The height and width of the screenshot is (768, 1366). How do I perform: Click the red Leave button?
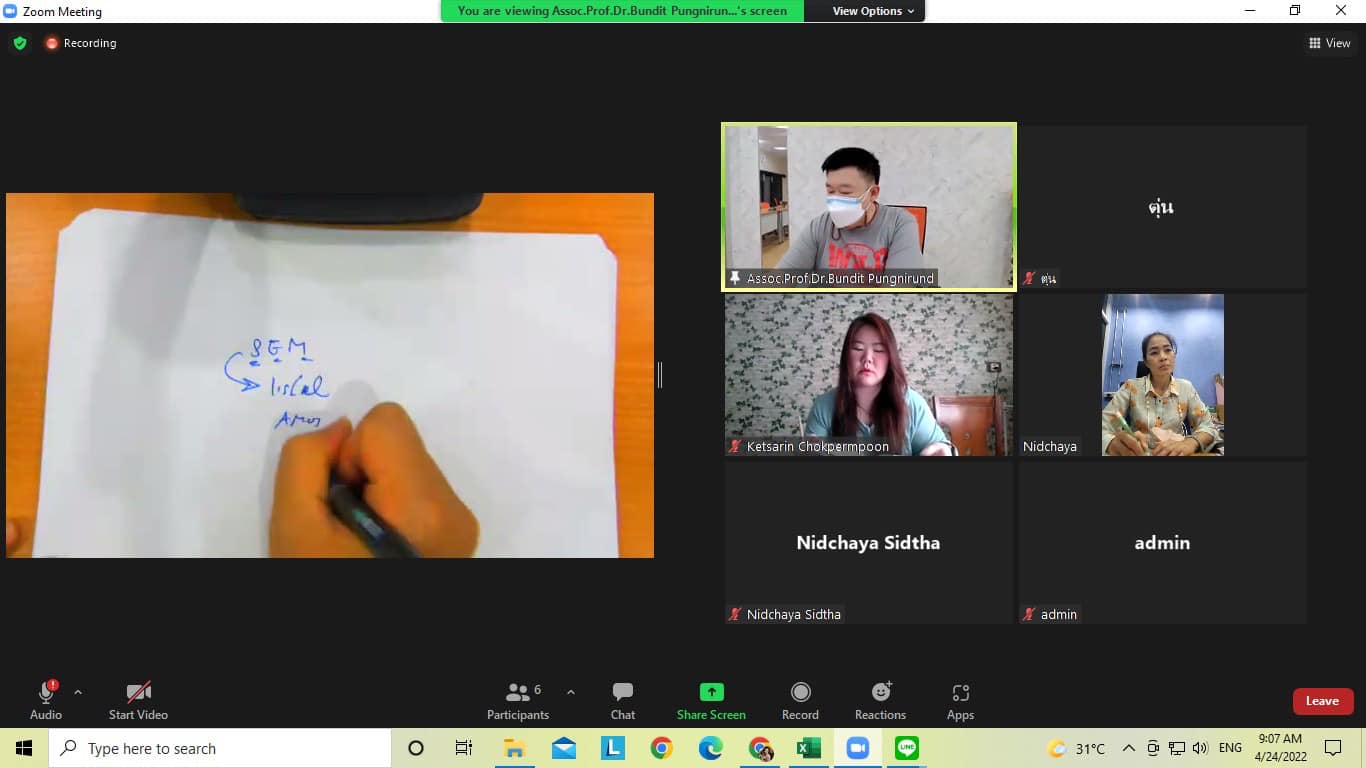coord(1322,701)
